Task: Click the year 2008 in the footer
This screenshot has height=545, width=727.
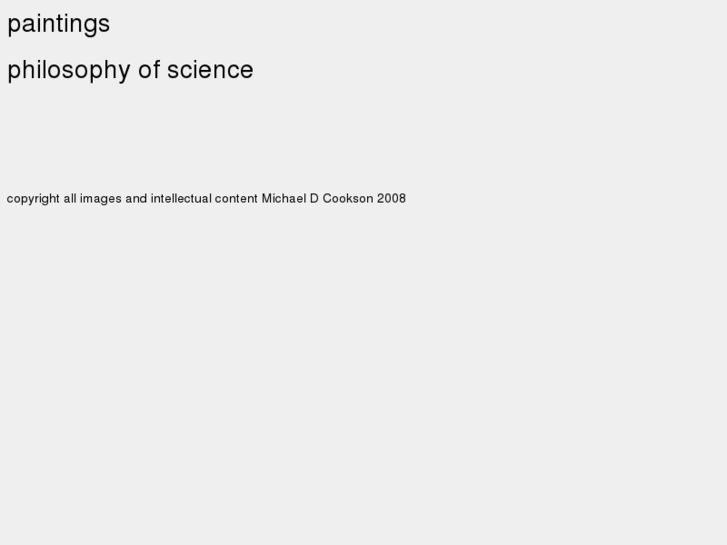Action: pyautogui.click(x=391, y=198)
